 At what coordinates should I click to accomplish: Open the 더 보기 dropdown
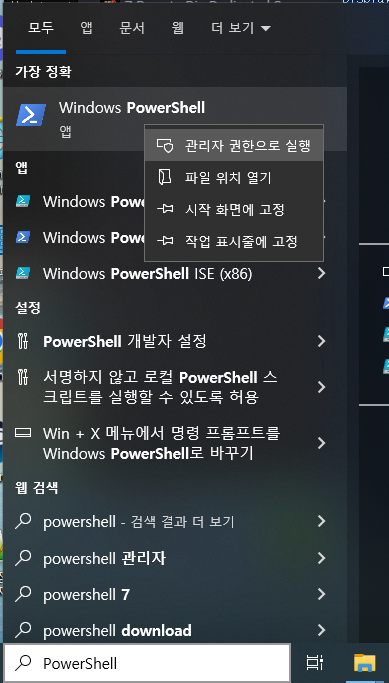tap(241, 28)
